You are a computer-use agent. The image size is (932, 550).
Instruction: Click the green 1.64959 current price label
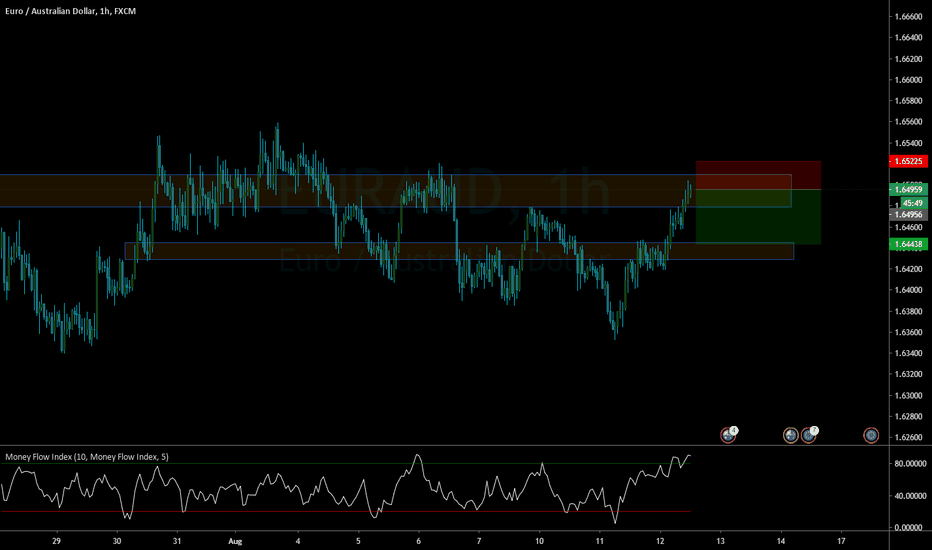(908, 190)
